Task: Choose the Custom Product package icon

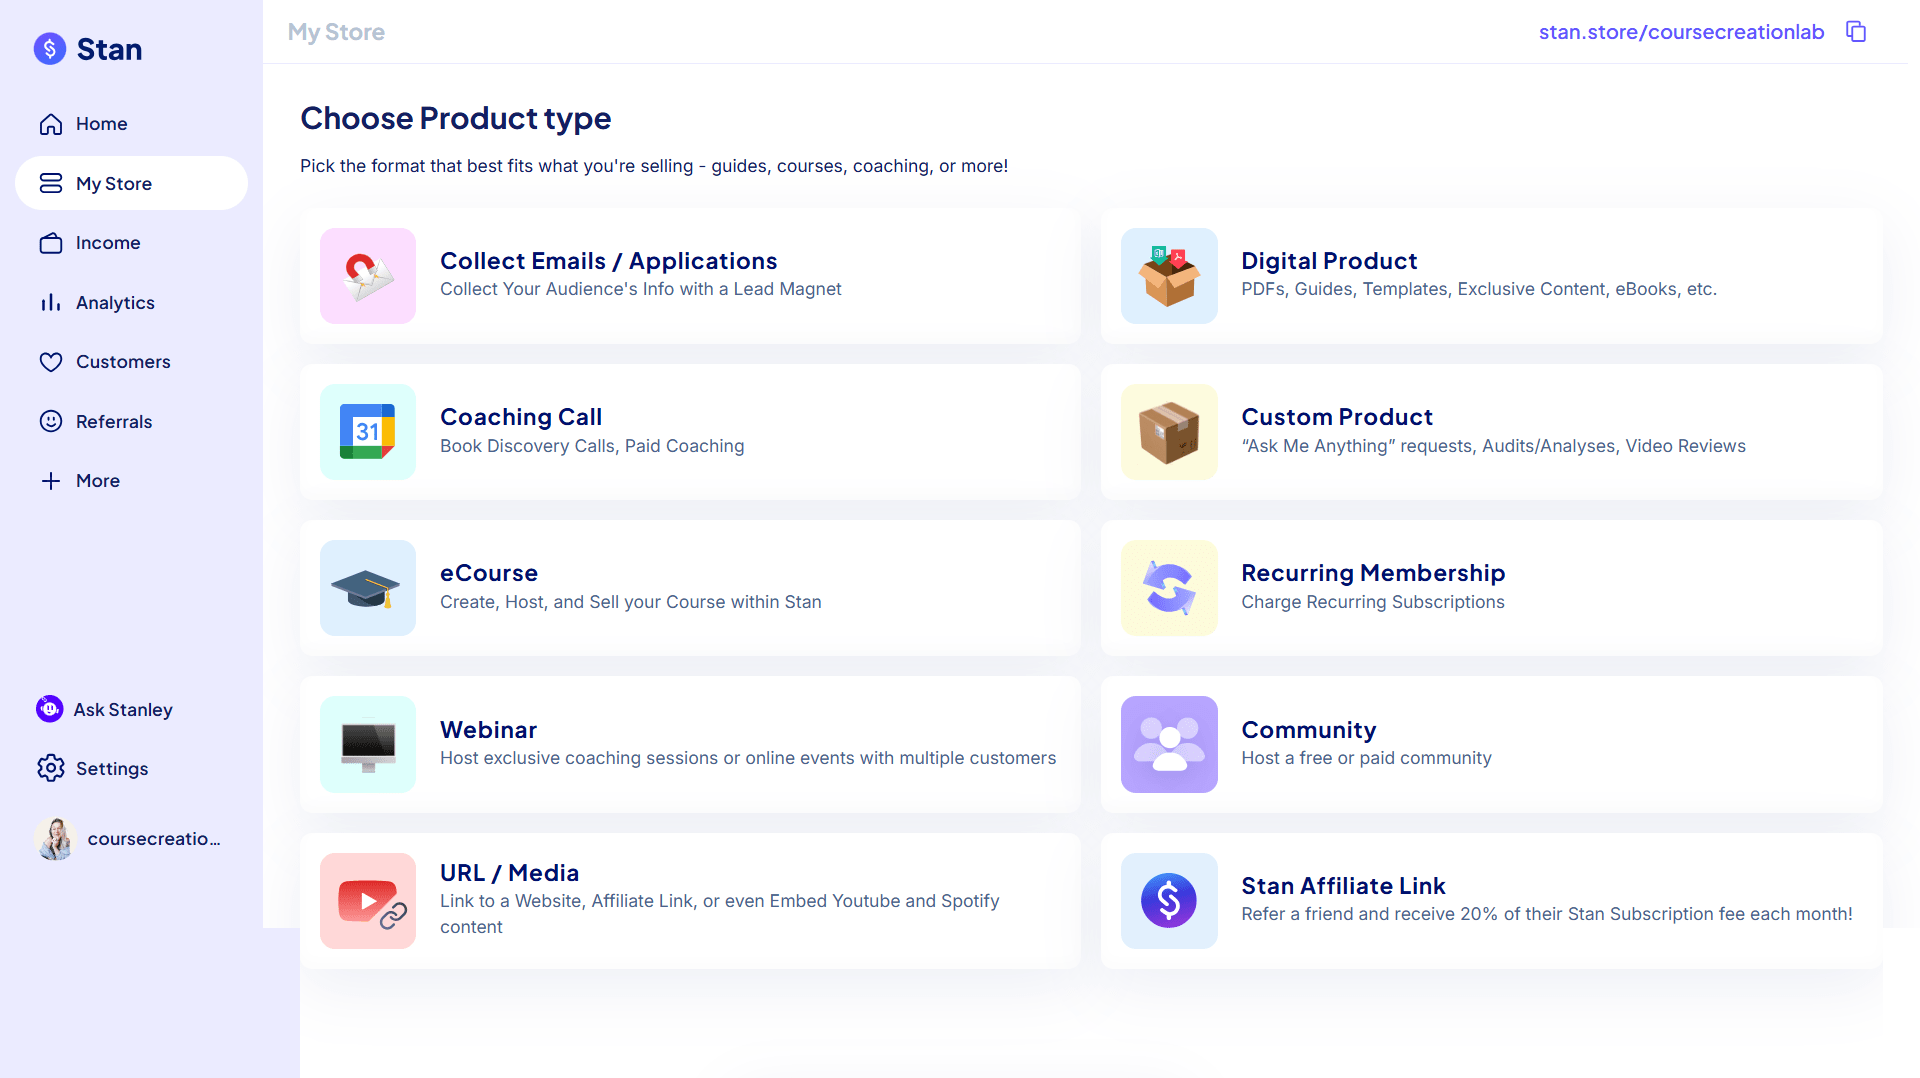Action: (1169, 432)
